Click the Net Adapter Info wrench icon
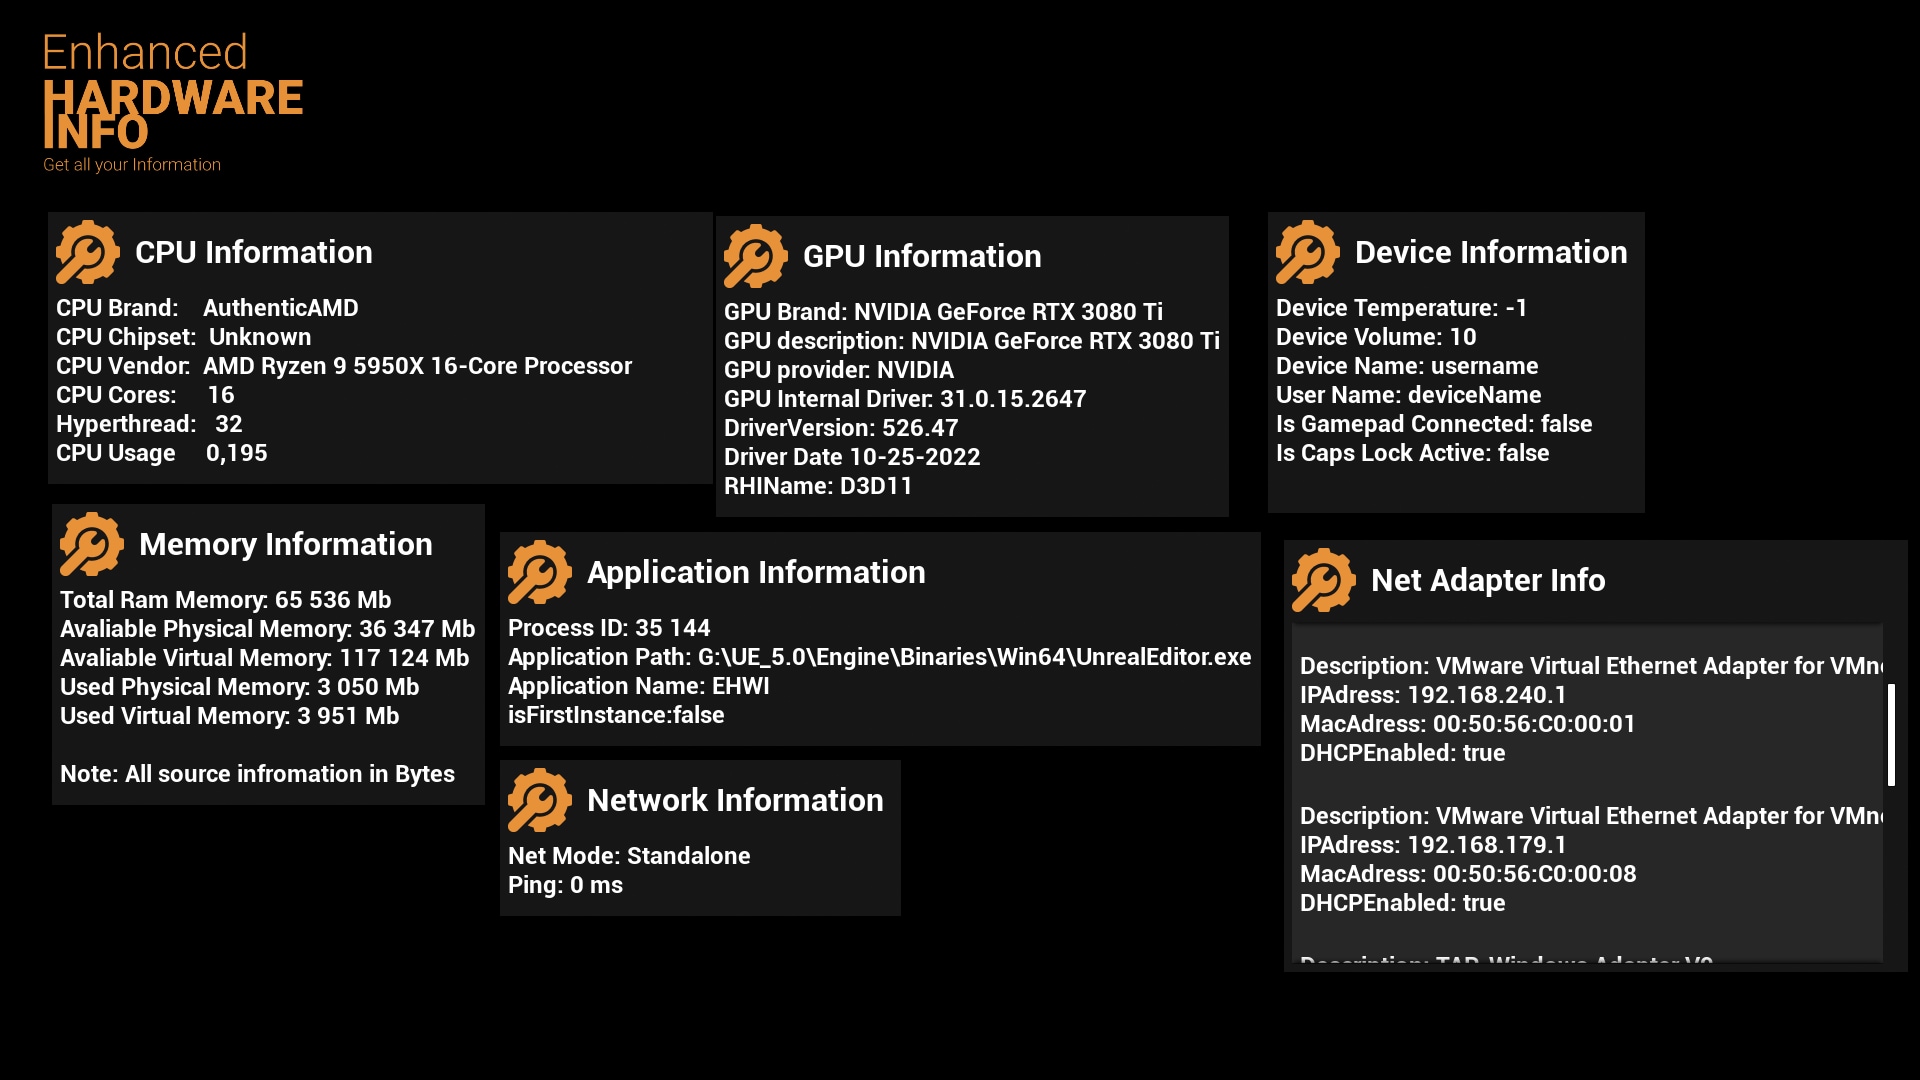The height and width of the screenshot is (1080, 1920). 1322,580
